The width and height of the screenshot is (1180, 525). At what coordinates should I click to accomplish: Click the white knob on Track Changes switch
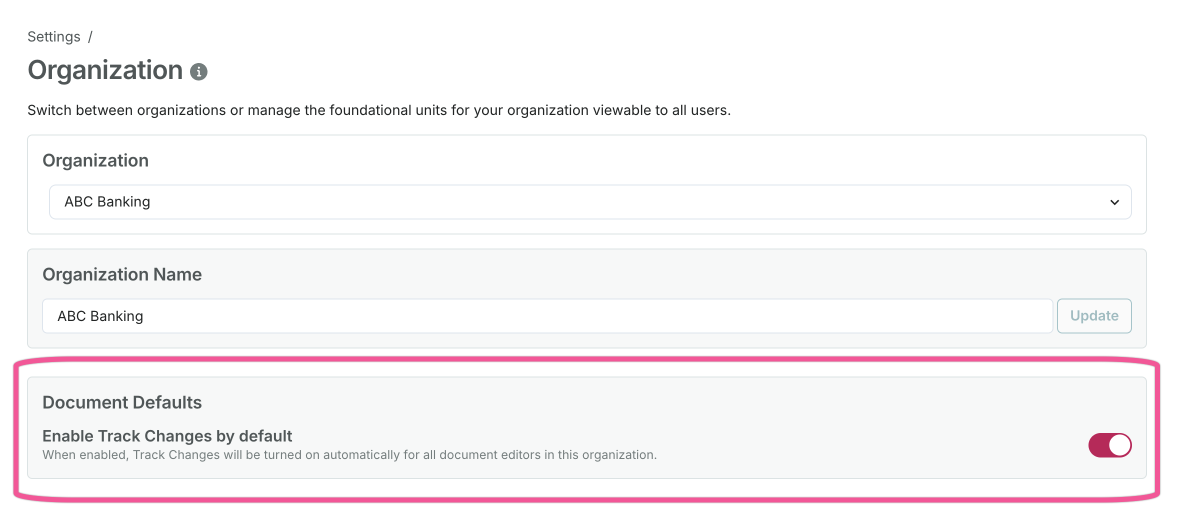coord(1119,445)
